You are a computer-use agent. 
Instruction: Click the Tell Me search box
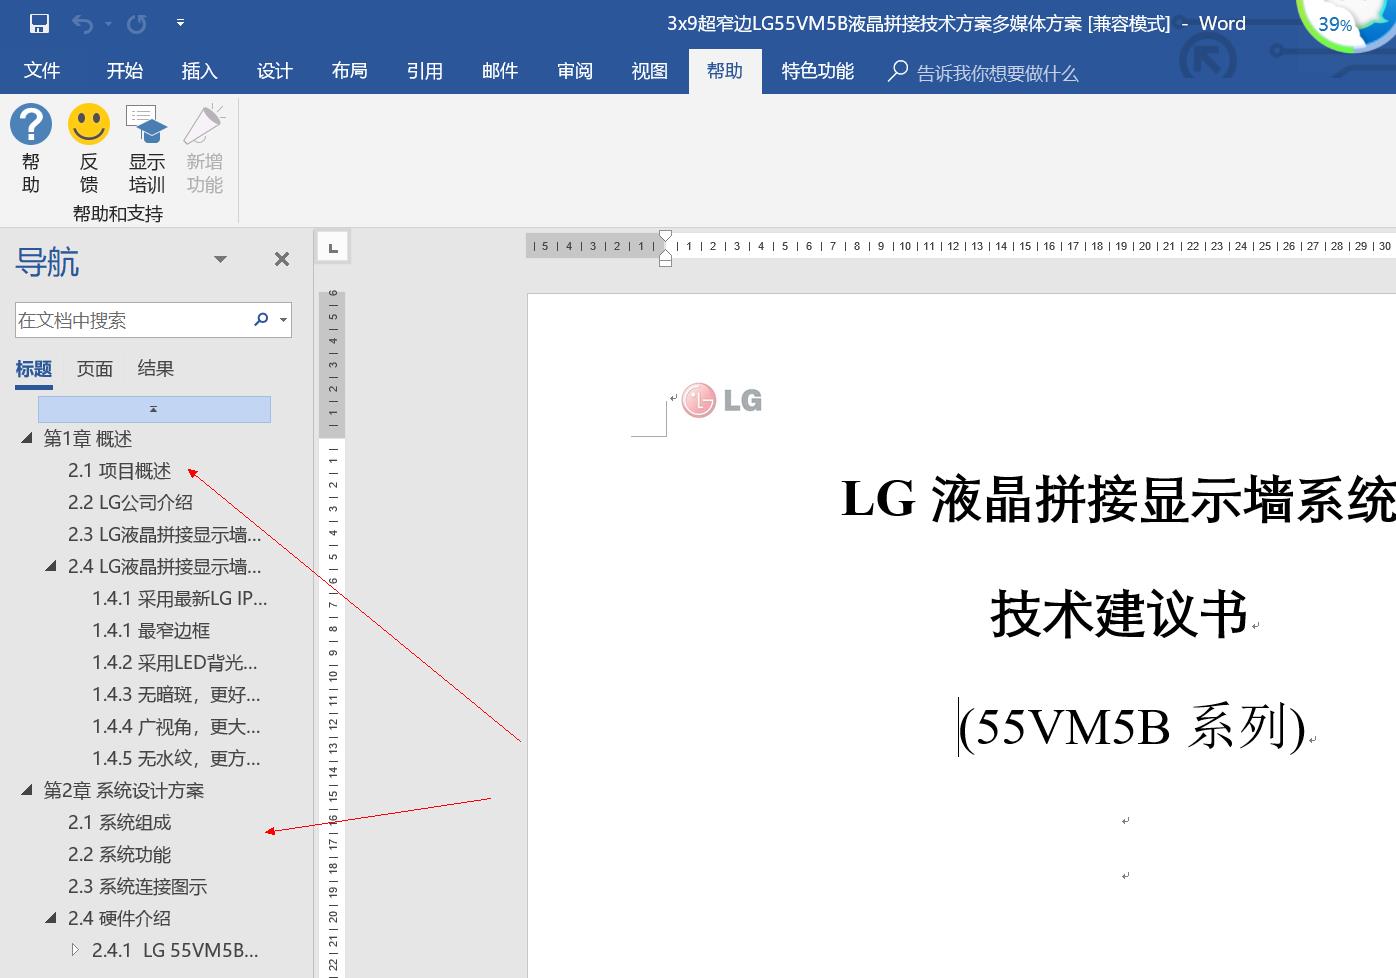click(997, 73)
